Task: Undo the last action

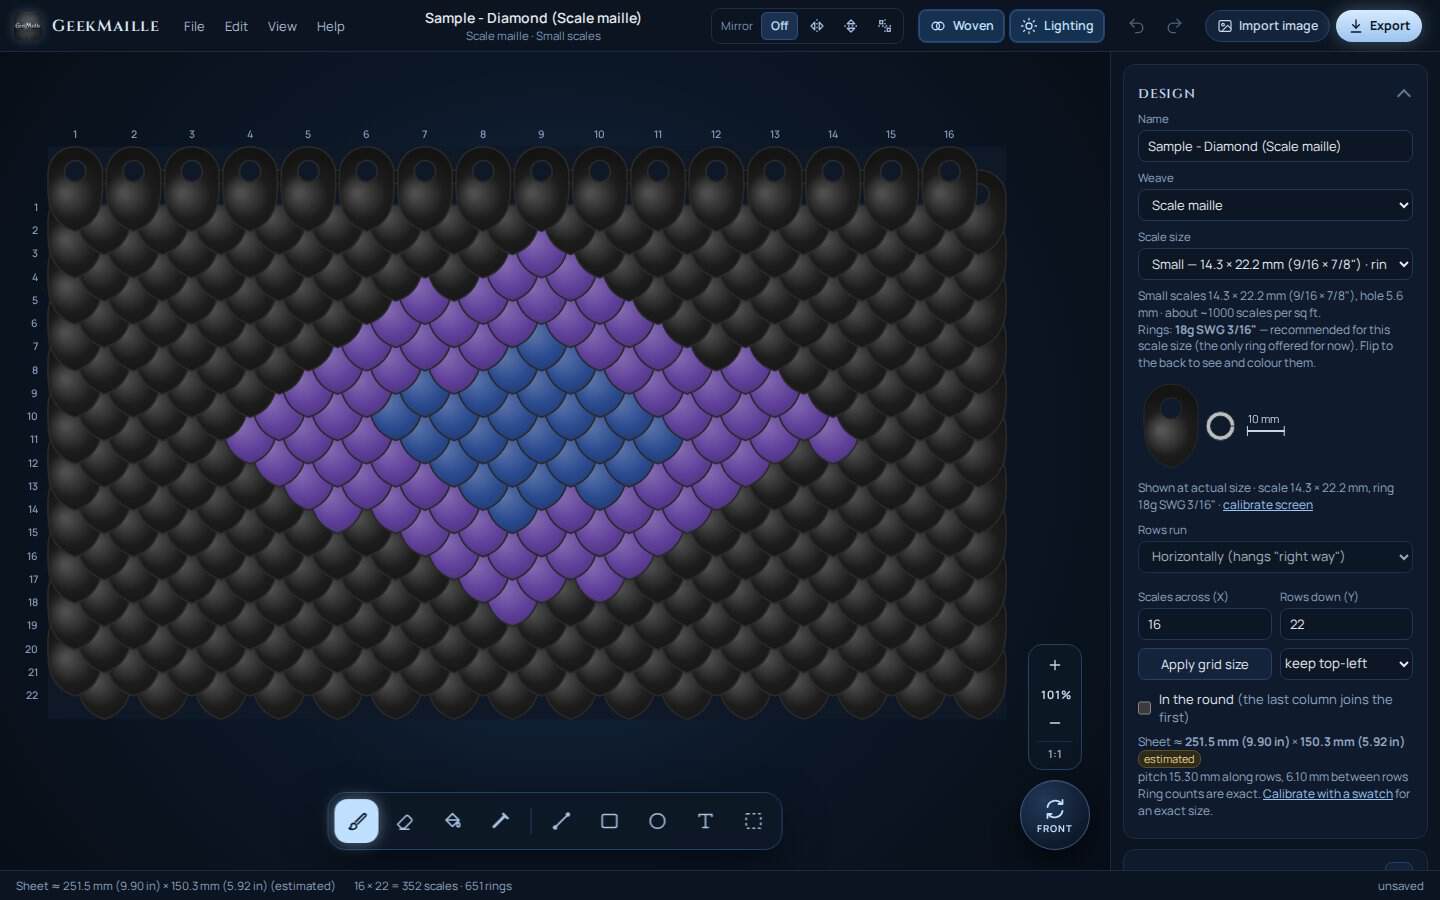Action: click(1136, 26)
